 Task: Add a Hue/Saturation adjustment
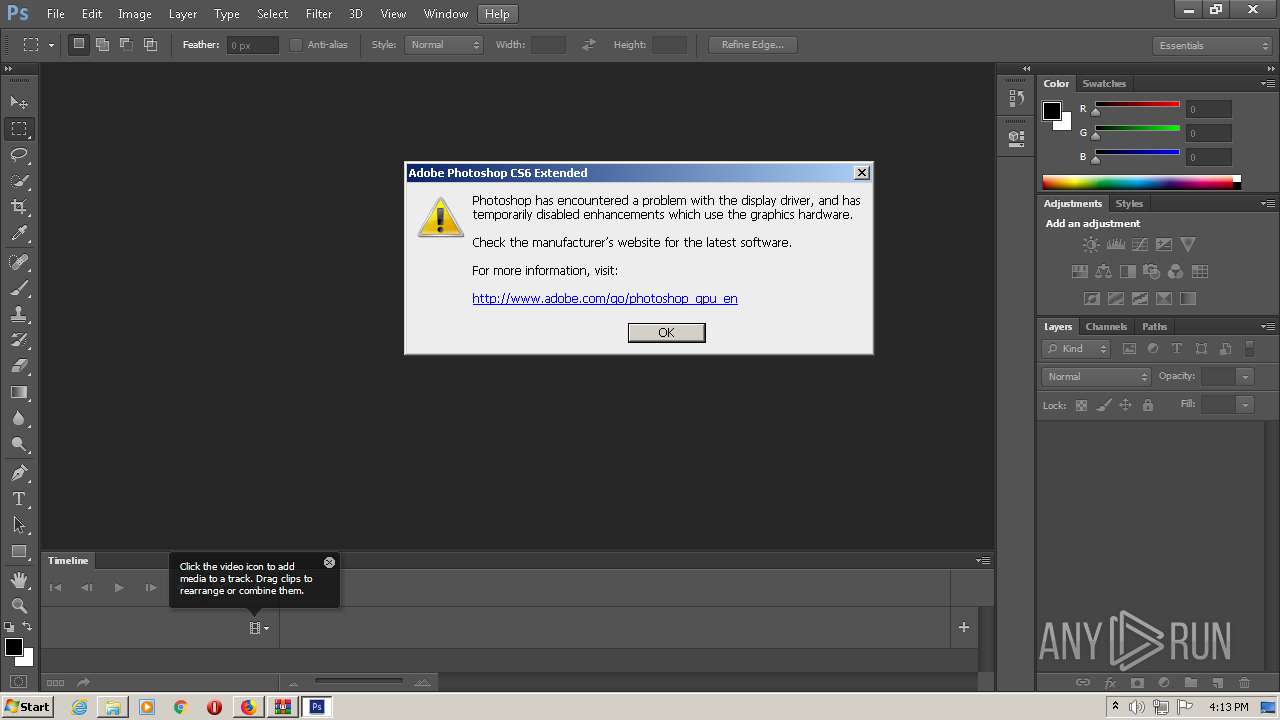pyautogui.click(x=1079, y=271)
